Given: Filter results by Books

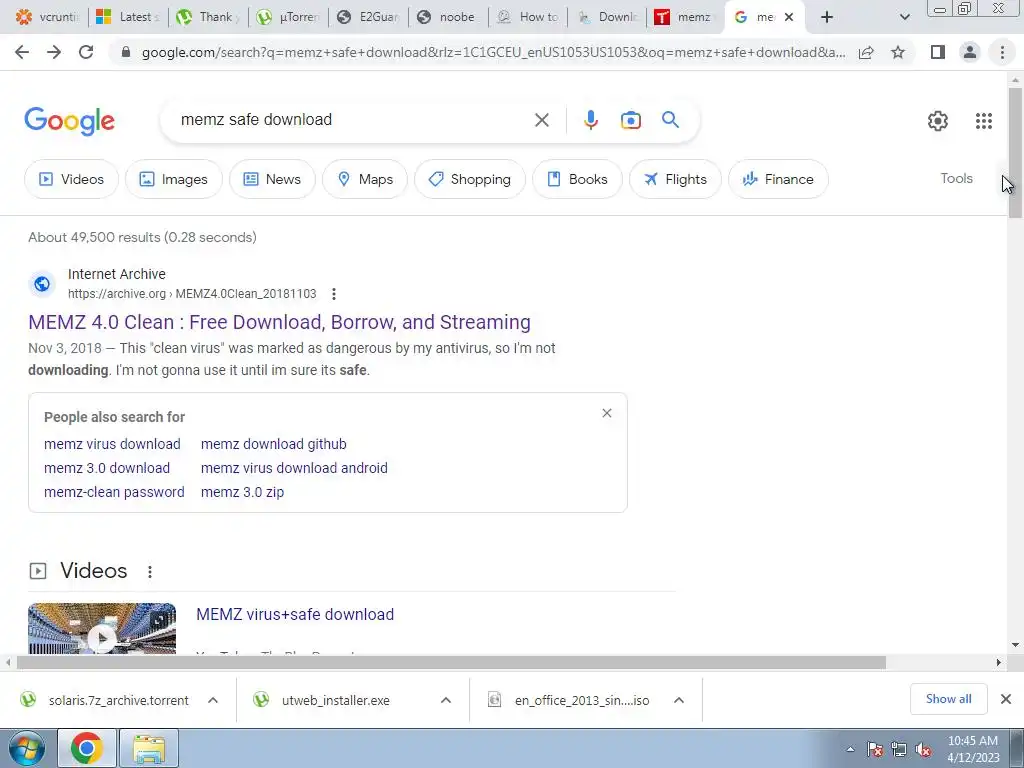Looking at the screenshot, I should (x=577, y=179).
